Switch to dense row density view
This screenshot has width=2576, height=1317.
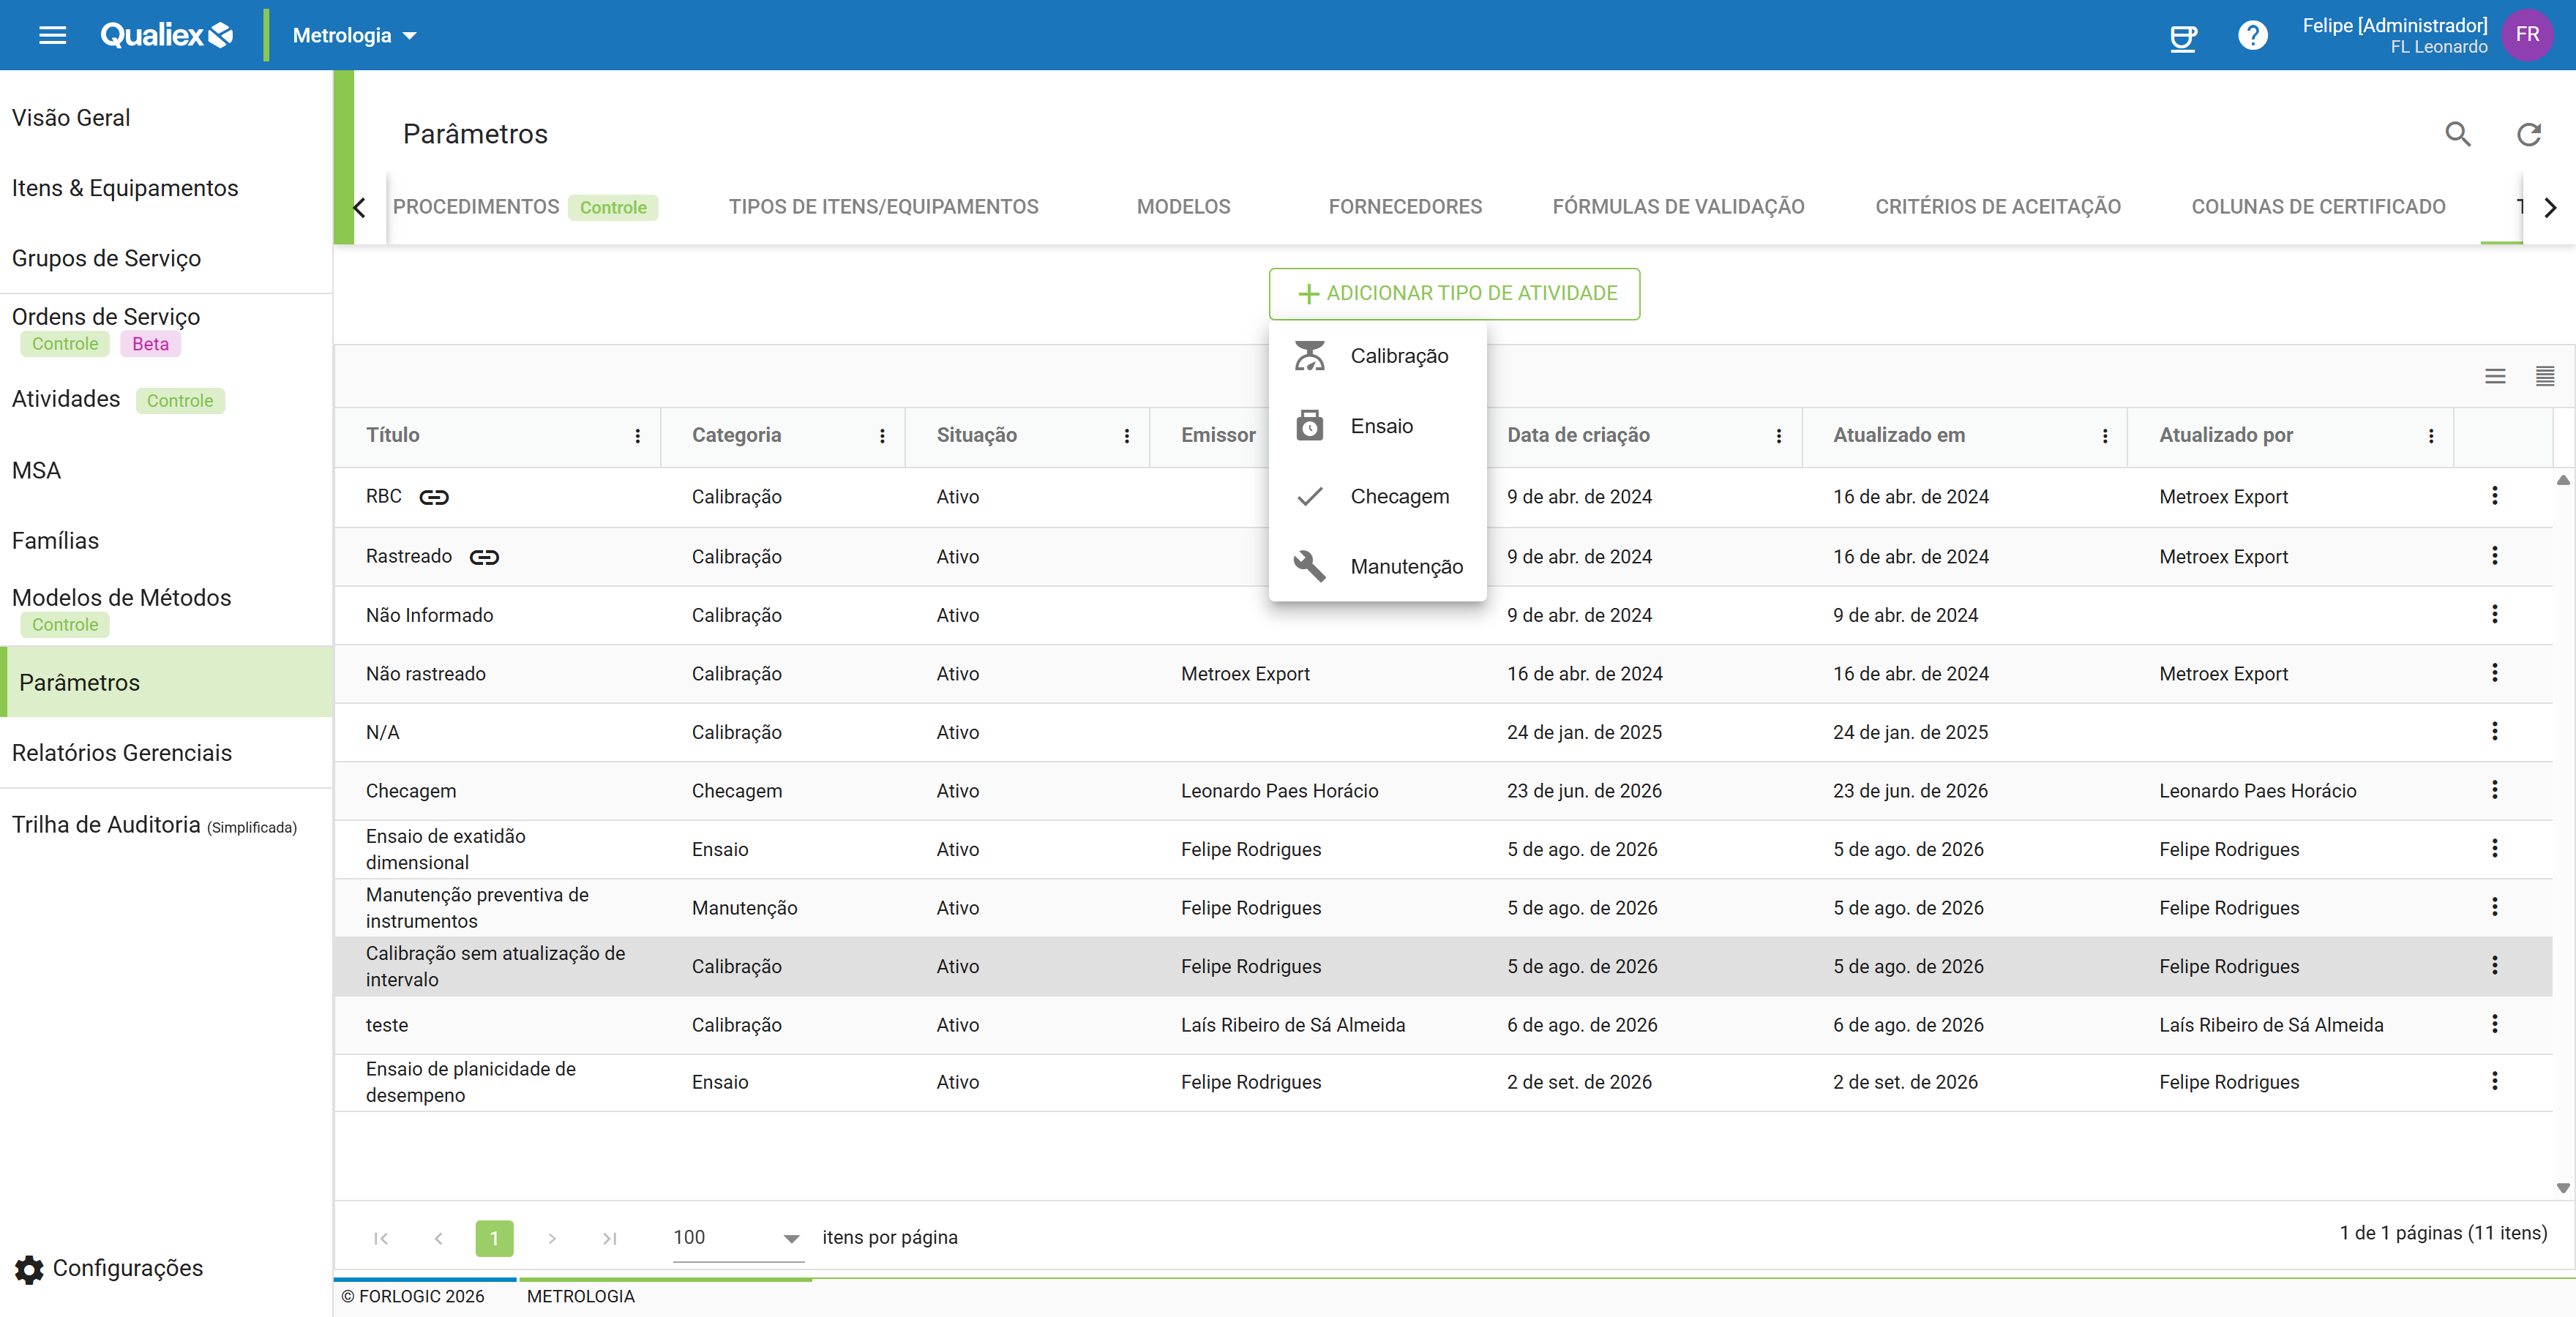coord(2544,376)
